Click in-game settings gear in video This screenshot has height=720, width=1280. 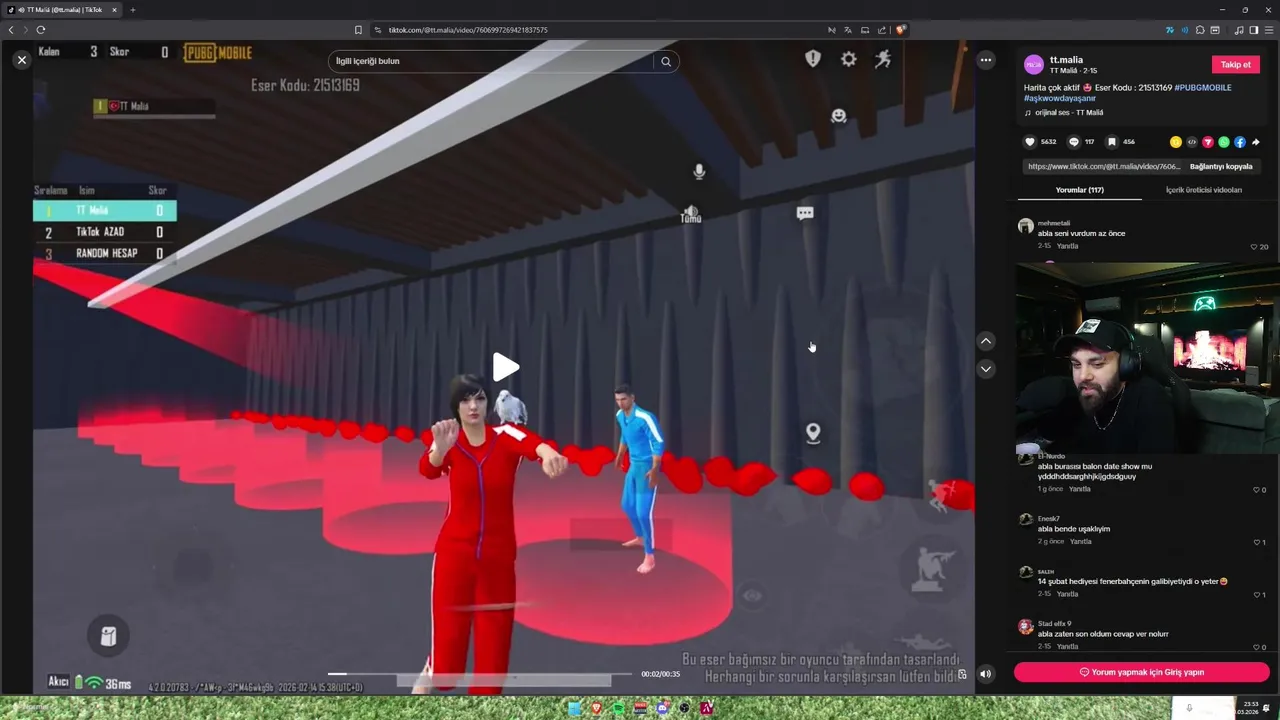point(848,59)
